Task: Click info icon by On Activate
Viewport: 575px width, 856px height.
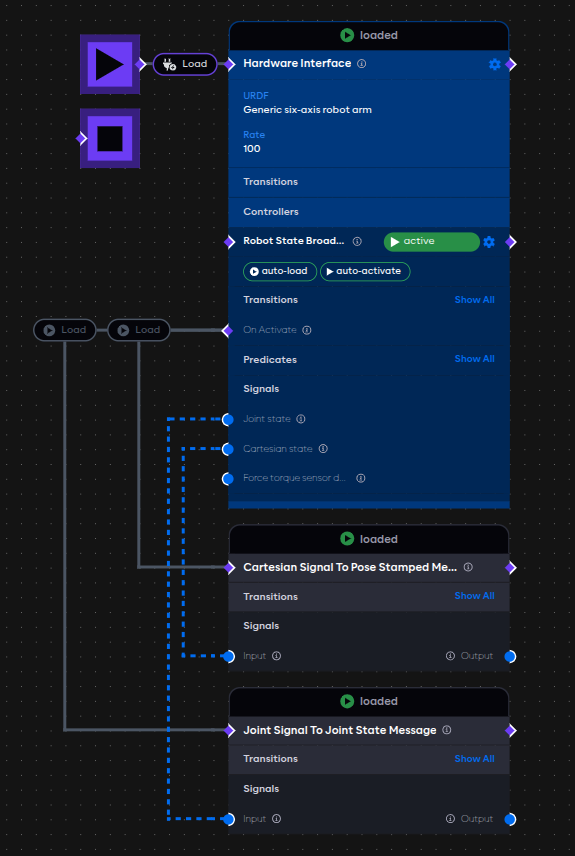Action: click(x=307, y=330)
